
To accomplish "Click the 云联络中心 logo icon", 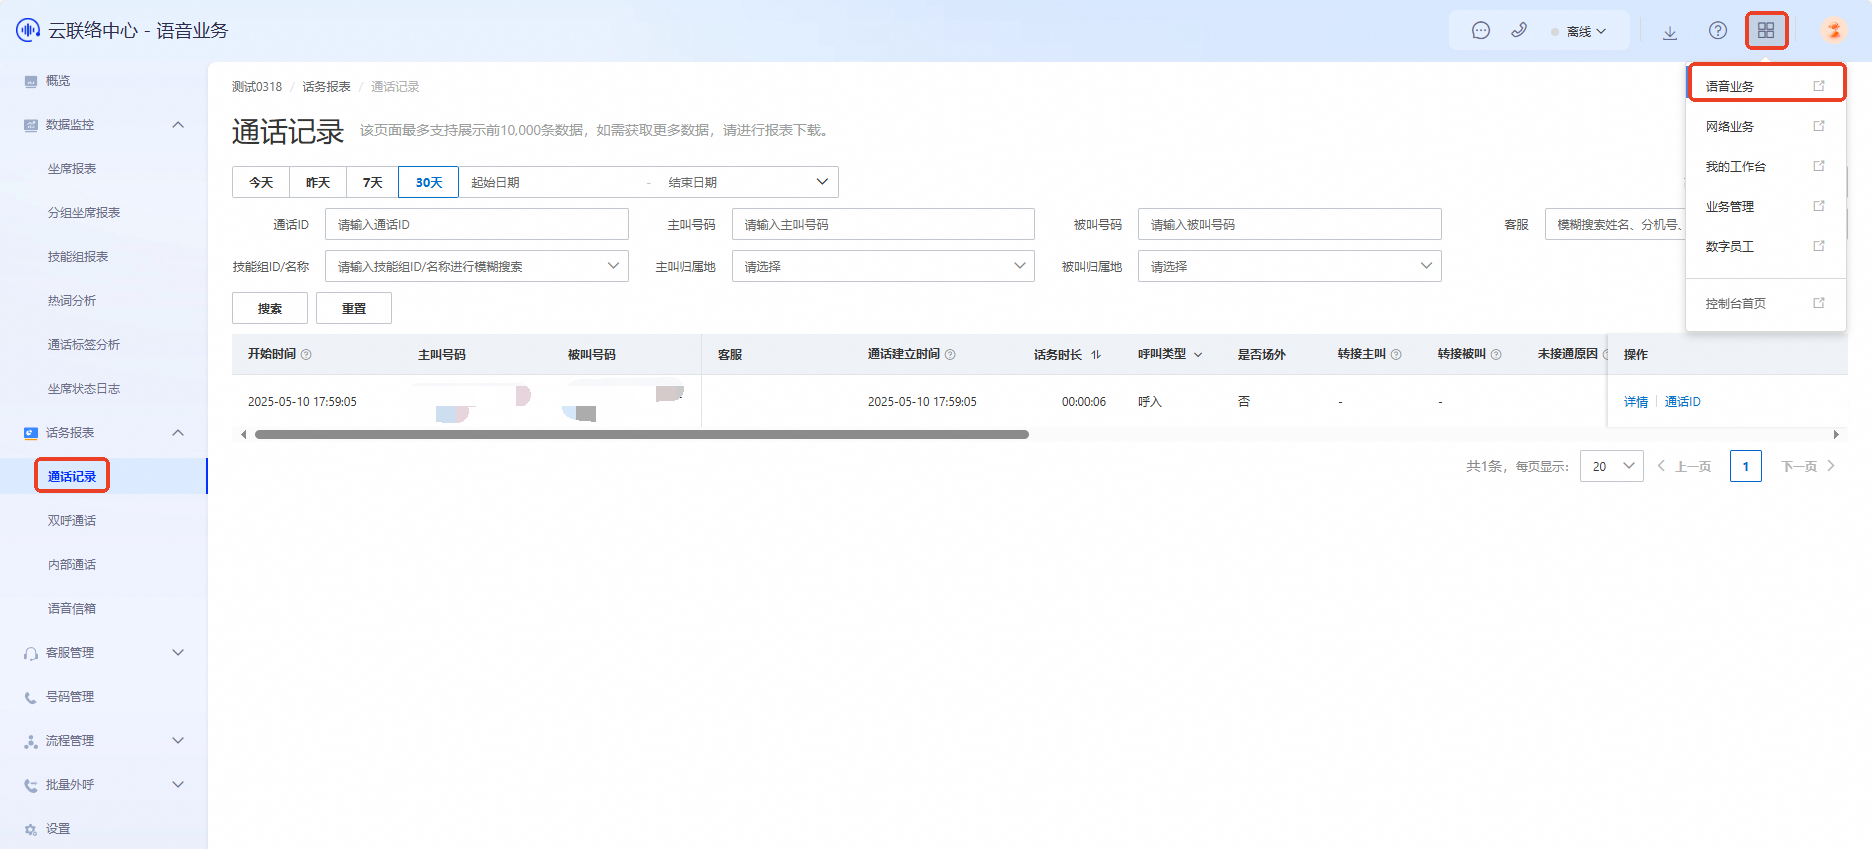I will [28, 30].
